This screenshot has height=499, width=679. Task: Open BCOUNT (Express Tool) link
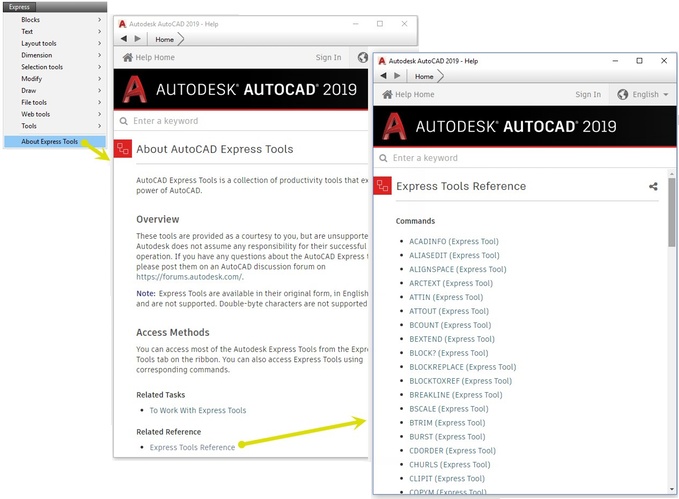click(450, 325)
